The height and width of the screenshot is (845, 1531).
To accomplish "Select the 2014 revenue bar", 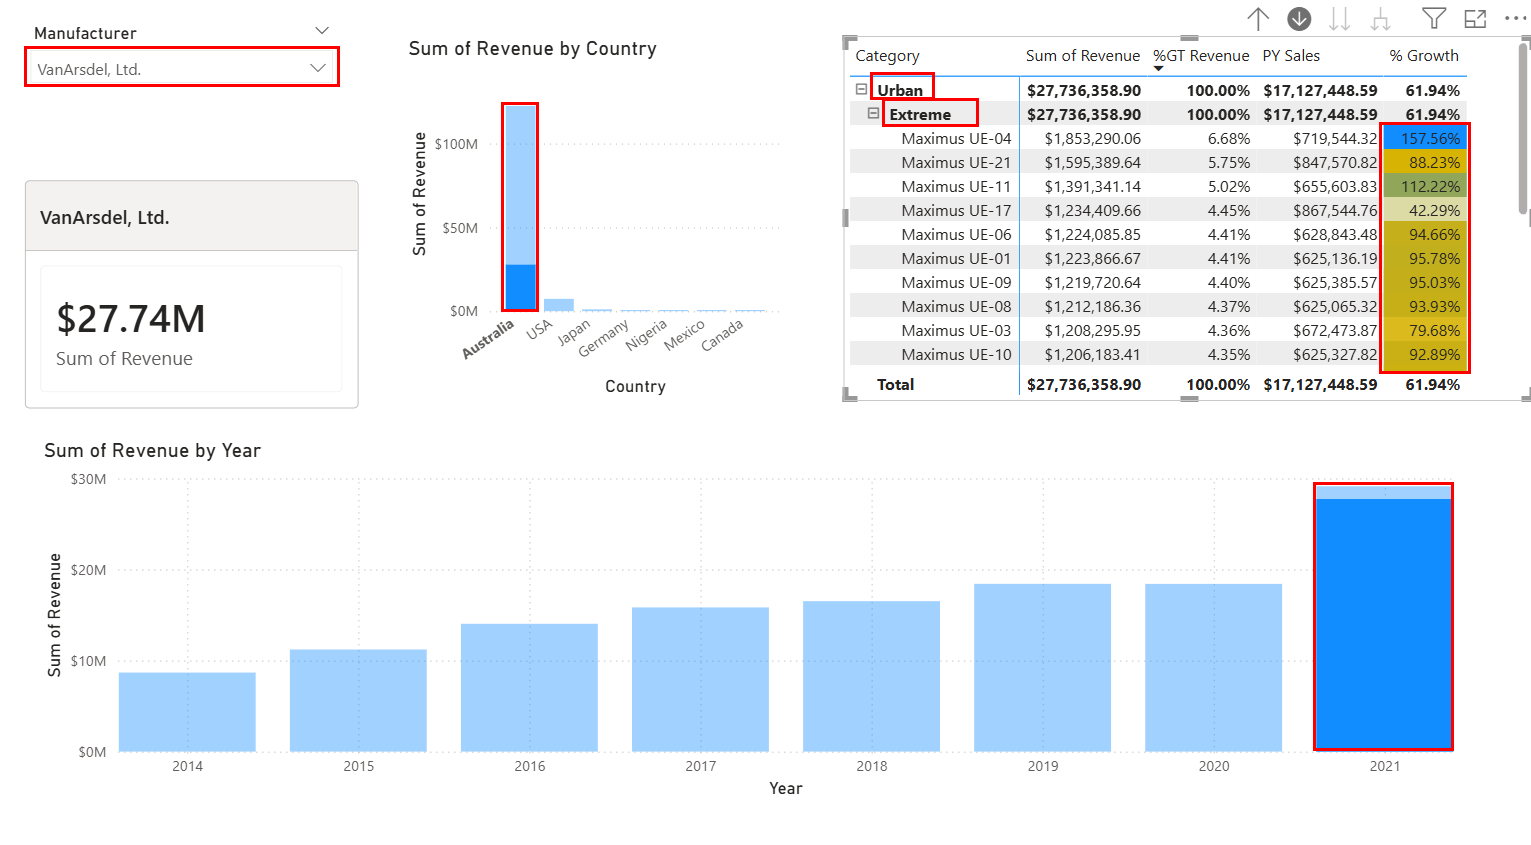I will [x=187, y=712].
